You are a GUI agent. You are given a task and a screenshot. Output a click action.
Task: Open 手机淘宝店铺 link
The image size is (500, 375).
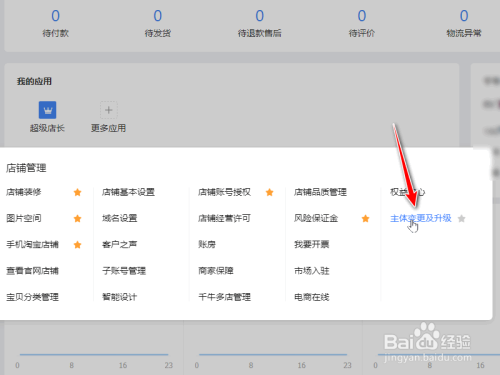[x=32, y=245]
